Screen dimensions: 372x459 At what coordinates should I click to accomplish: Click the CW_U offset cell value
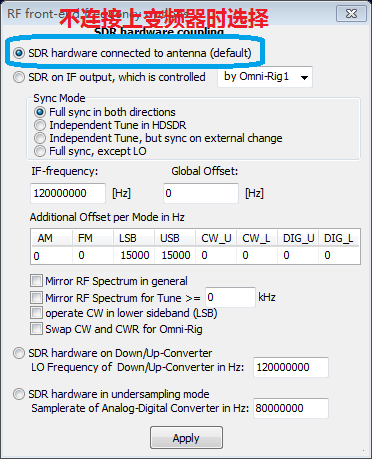[205, 255]
